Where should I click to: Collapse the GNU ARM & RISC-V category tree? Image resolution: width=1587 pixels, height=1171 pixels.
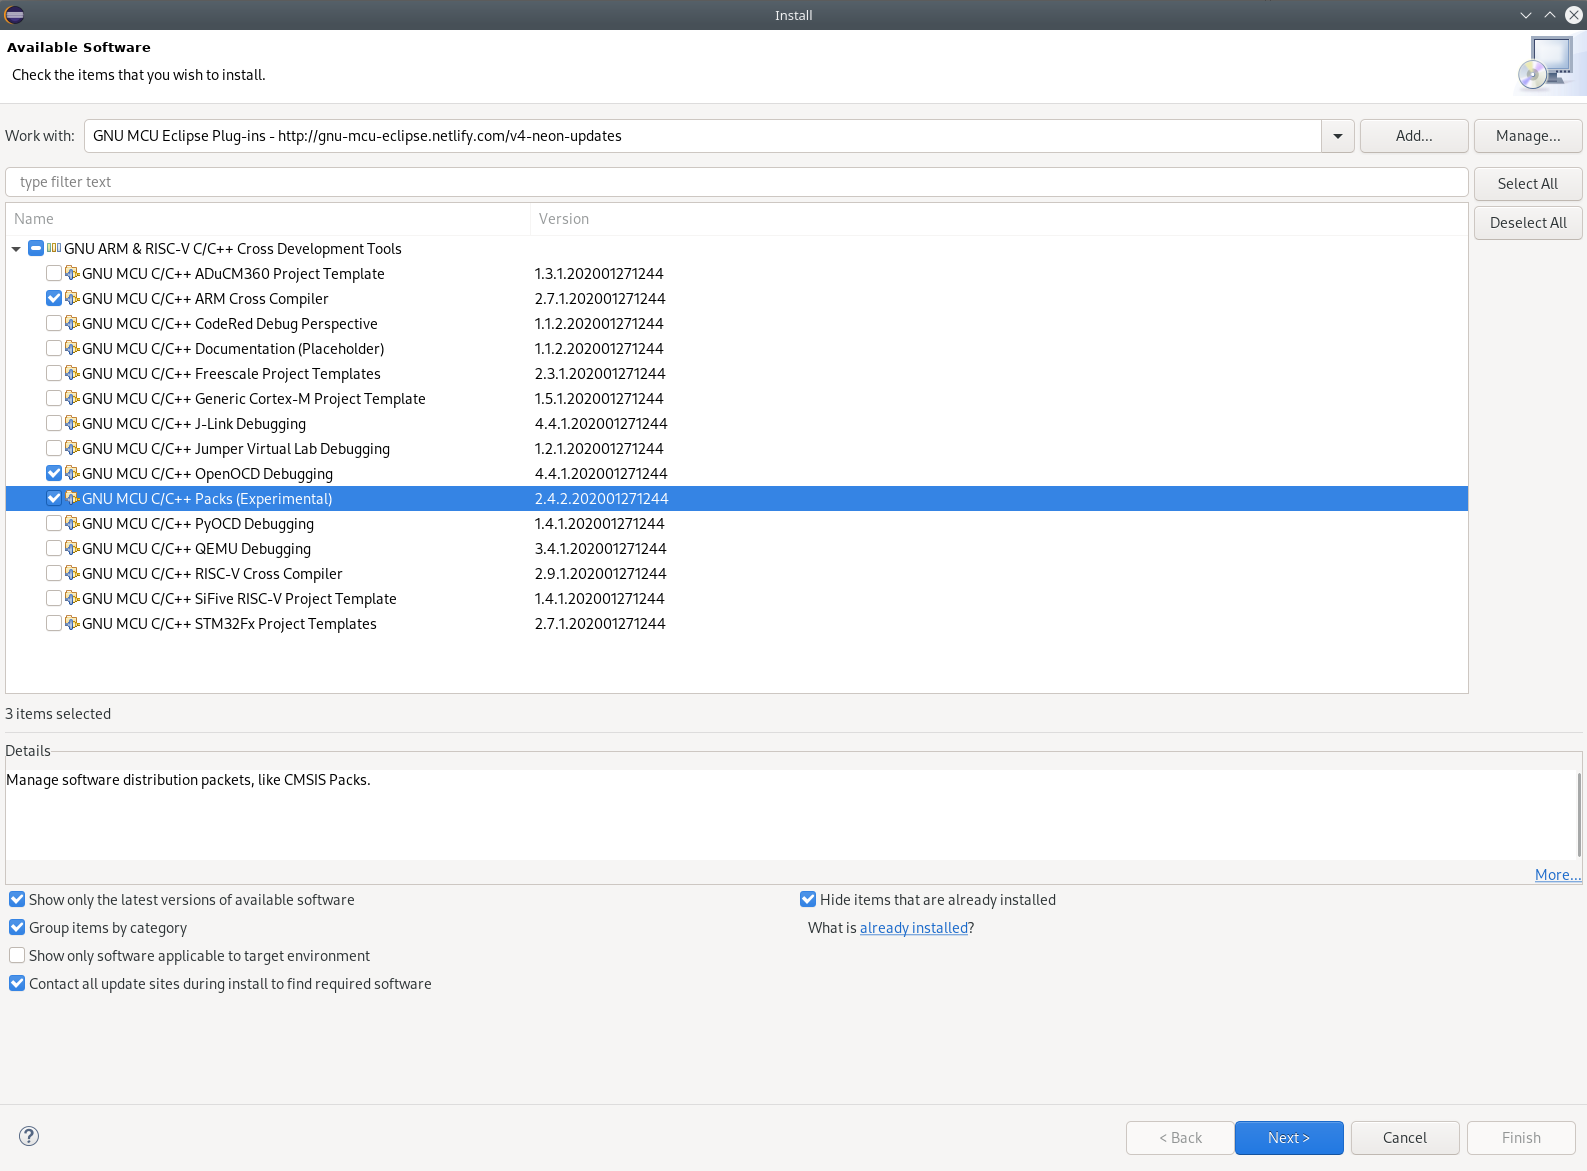pyautogui.click(x=16, y=249)
